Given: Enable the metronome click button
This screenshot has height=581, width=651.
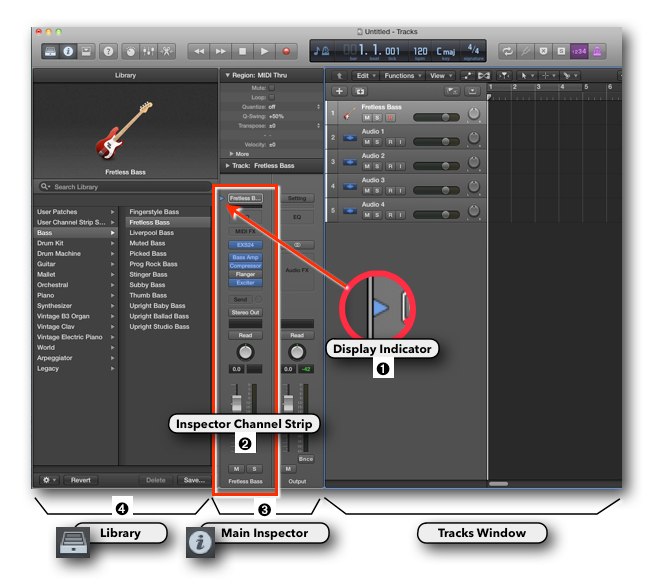Looking at the screenshot, I should 598,50.
